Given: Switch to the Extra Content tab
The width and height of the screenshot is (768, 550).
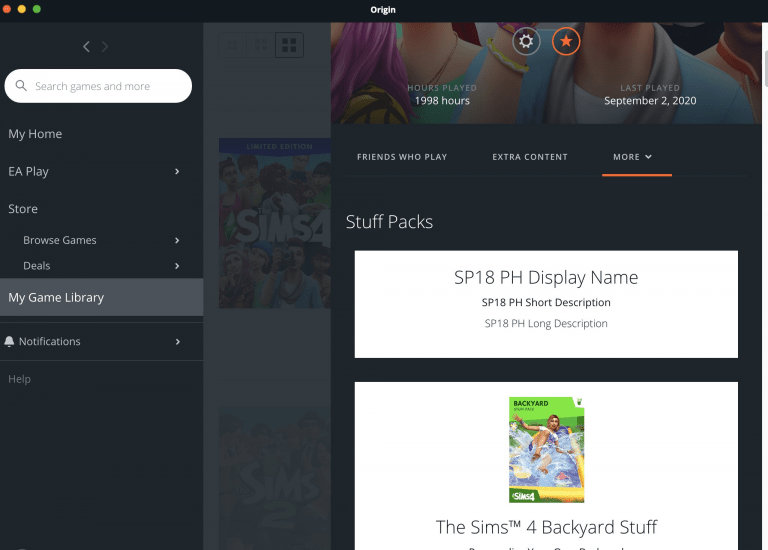Looking at the screenshot, I should coord(530,157).
